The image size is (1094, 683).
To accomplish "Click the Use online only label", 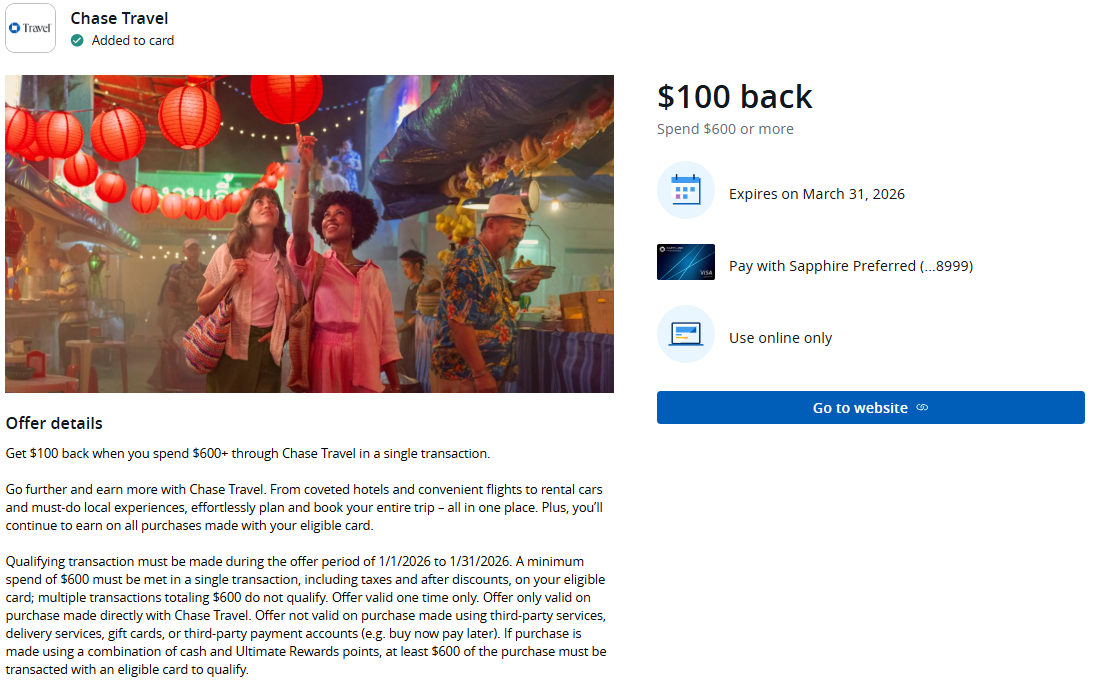I will click(x=780, y=338).
